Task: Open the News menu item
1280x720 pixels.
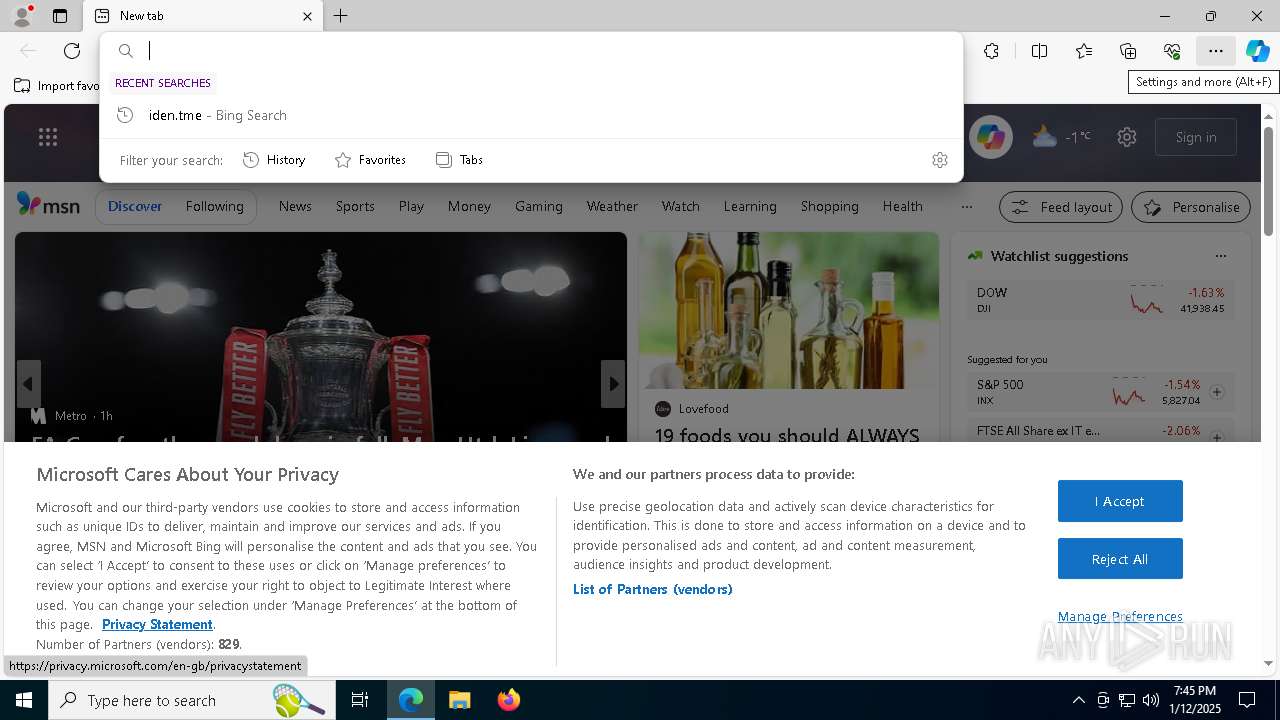Action: [295, 206]
